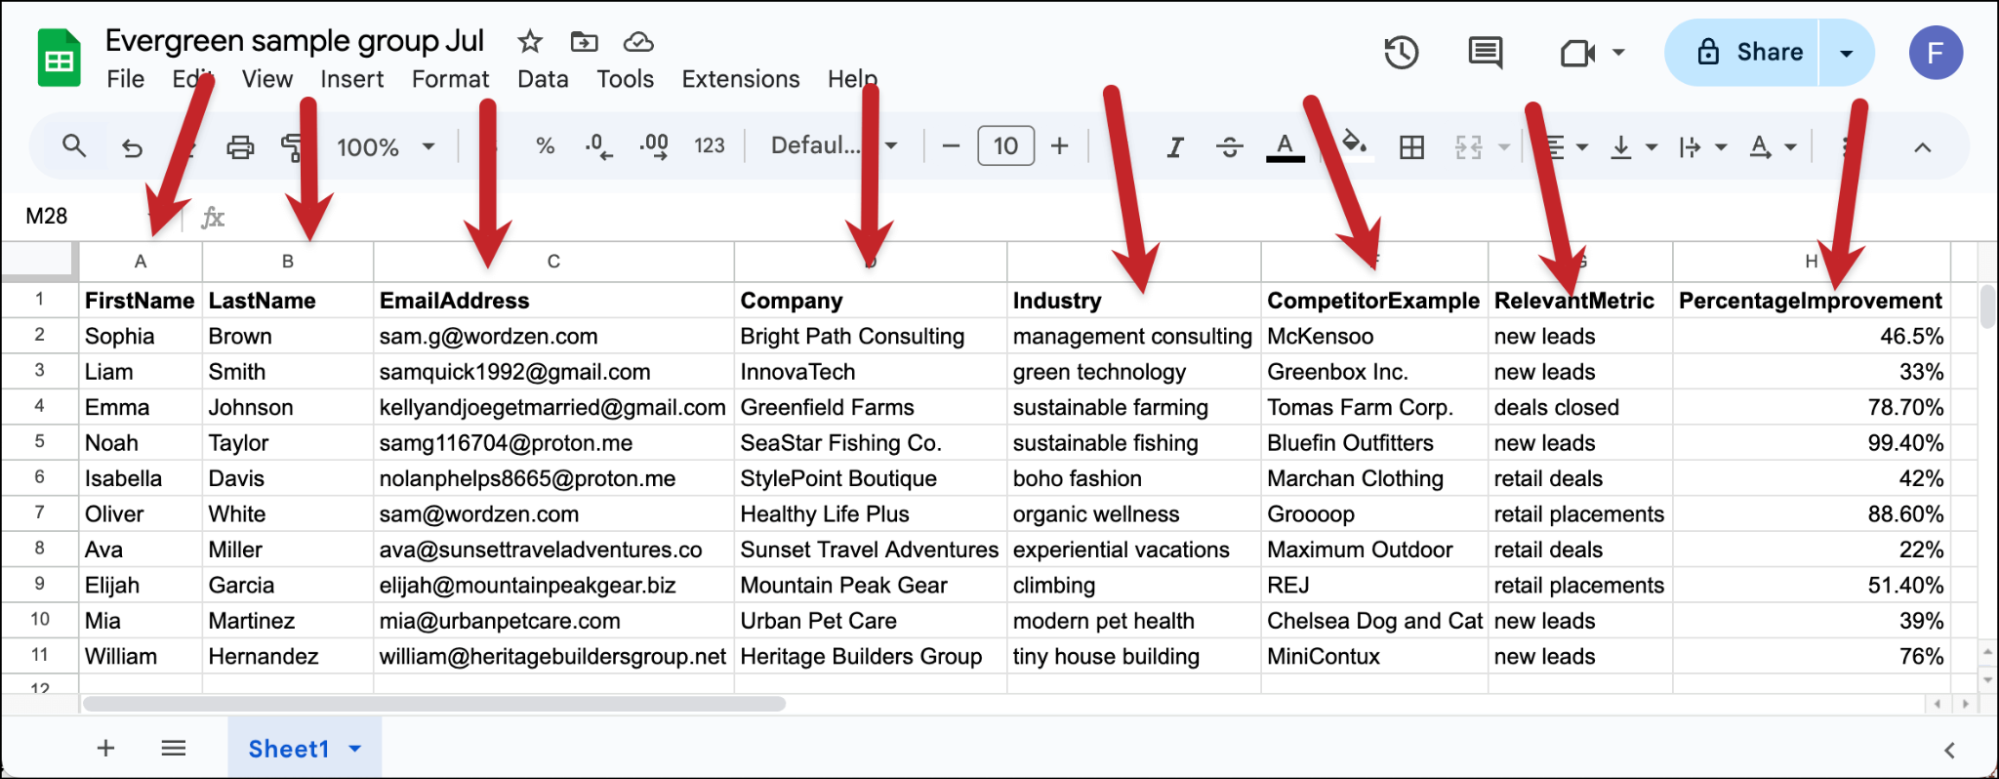Select the 99.40% cell
The width and height of the screenshot is (1999, 779).
click(x=1811, y=442)
